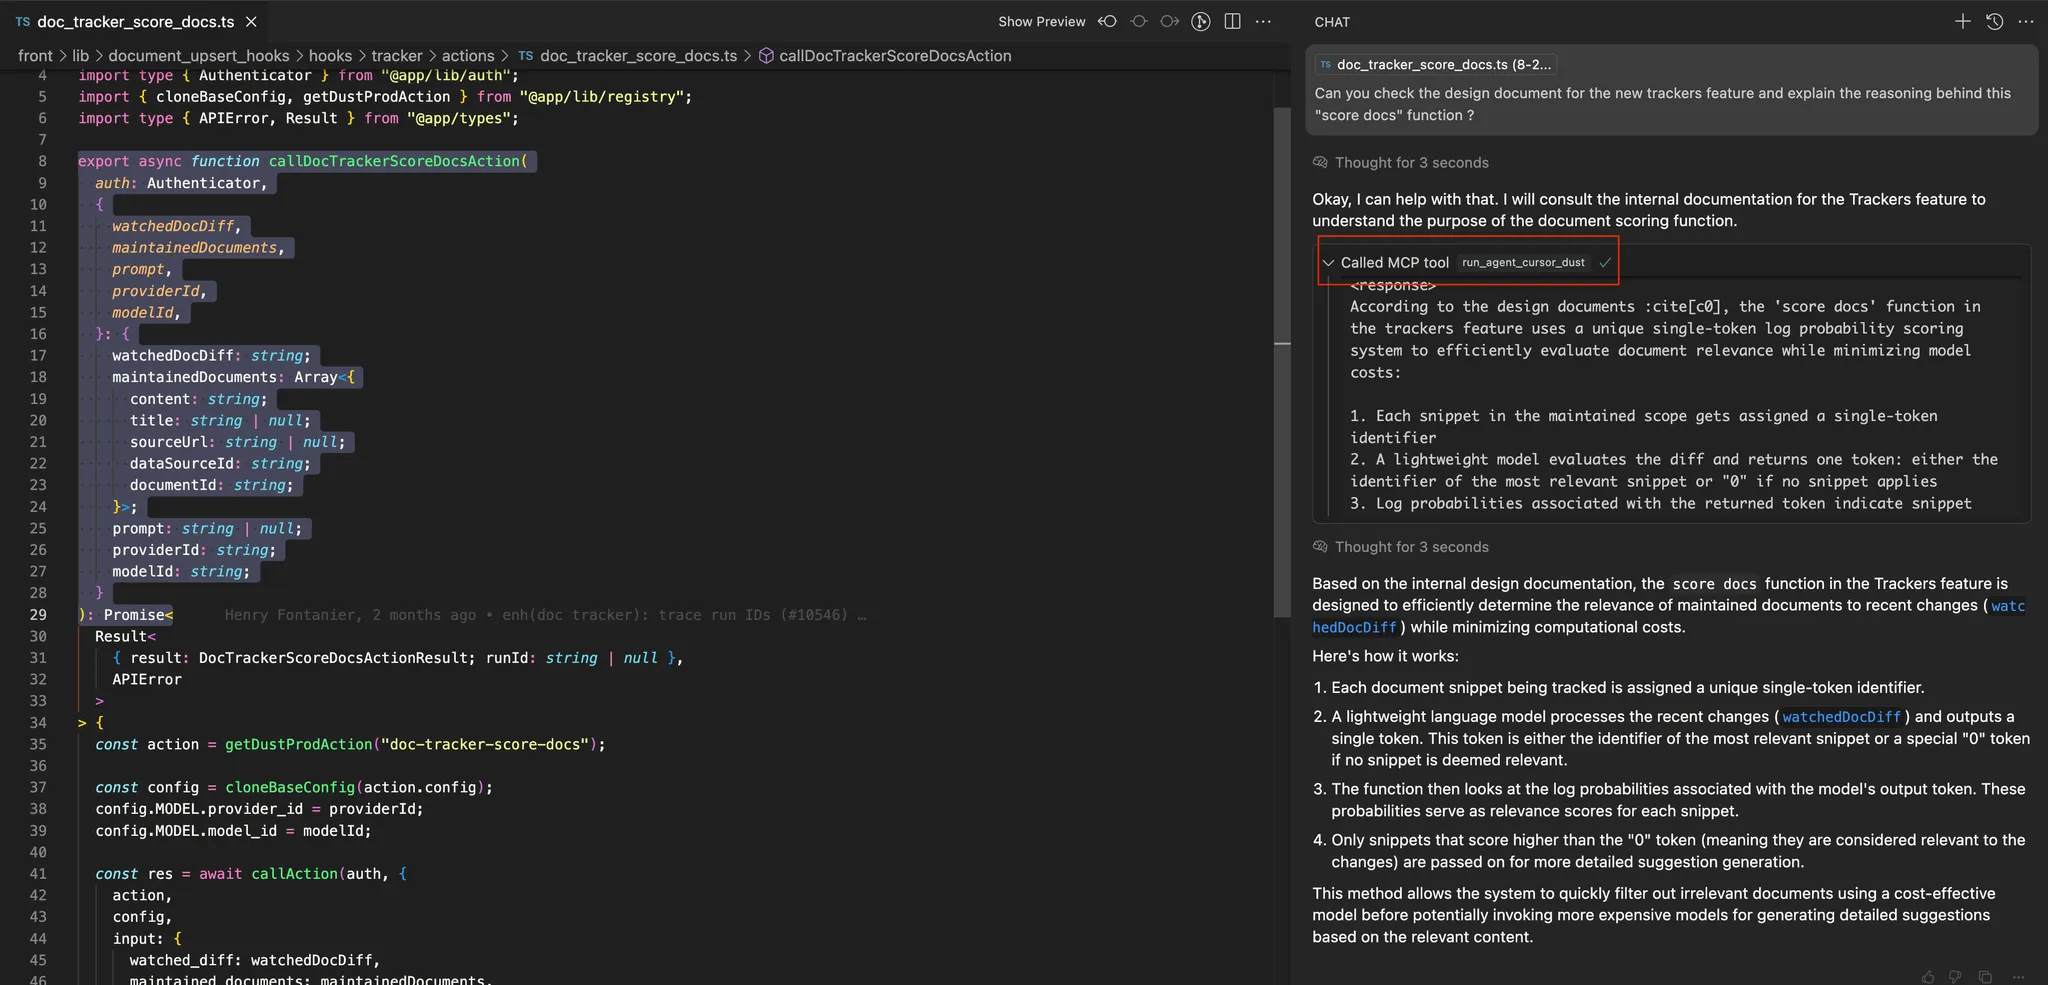Image resolution: width=2048 pixels, height=985 pixels.
Task: Show chat history via the clock icon
Action: tap(1995, 21)
